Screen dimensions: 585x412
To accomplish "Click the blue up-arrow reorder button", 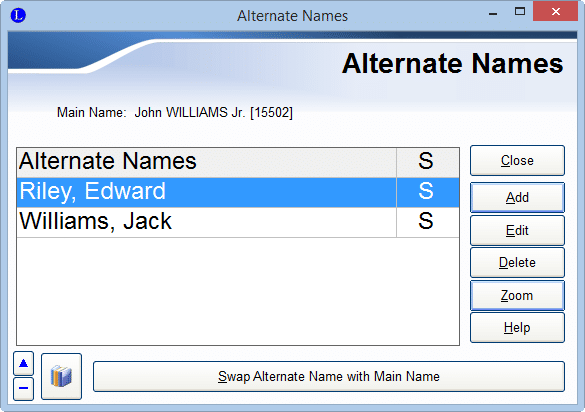I will pos(24,363).
